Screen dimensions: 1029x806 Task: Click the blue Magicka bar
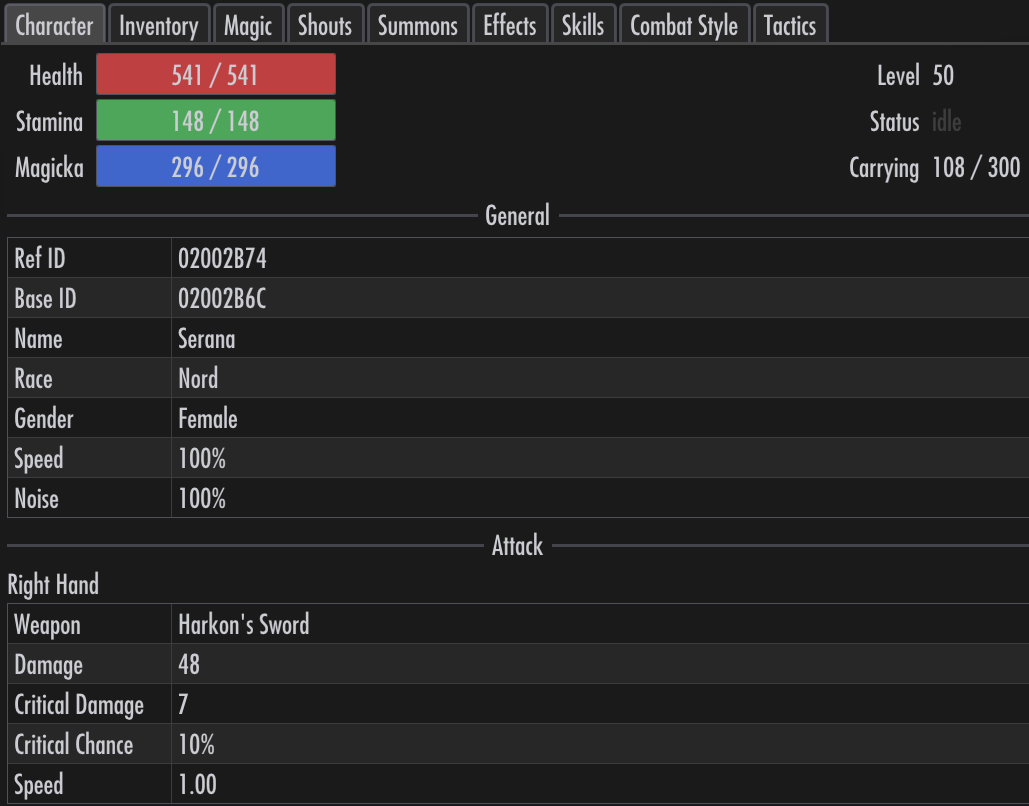(x=216, y=167)
